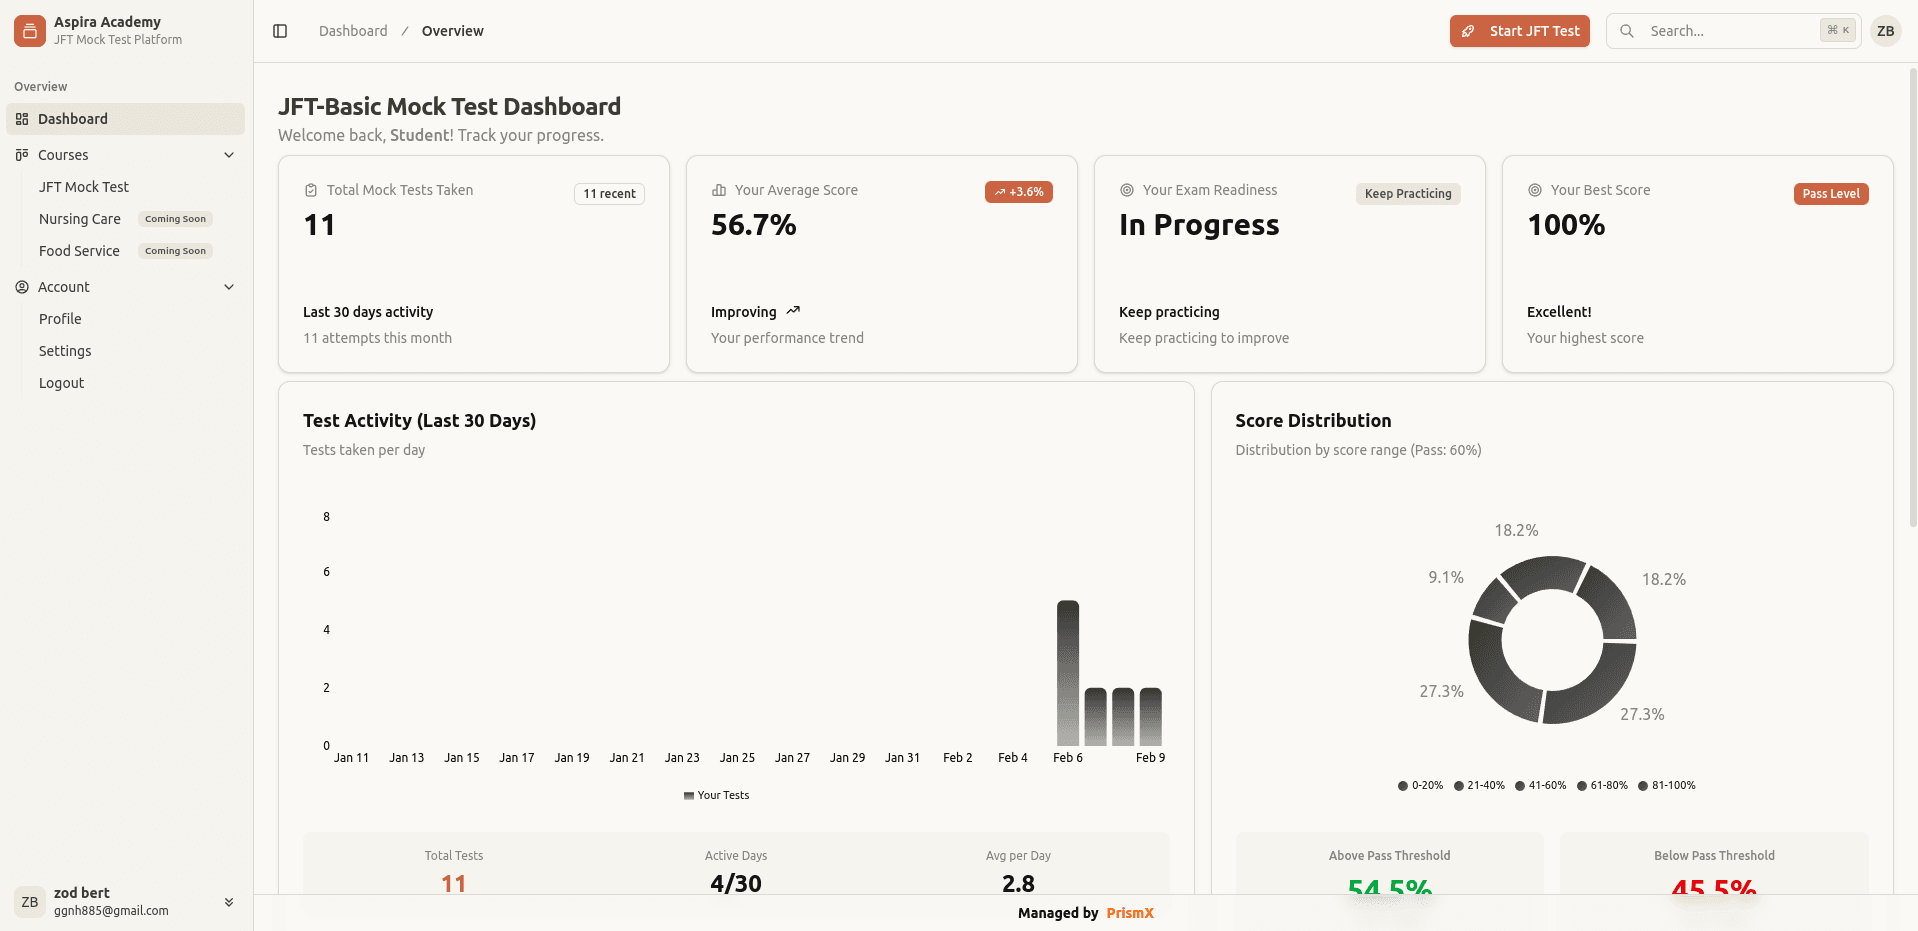Screen dimensions: 1918x931
Task: Toggle the Your Tests chart legend
Action: (716, 795)
